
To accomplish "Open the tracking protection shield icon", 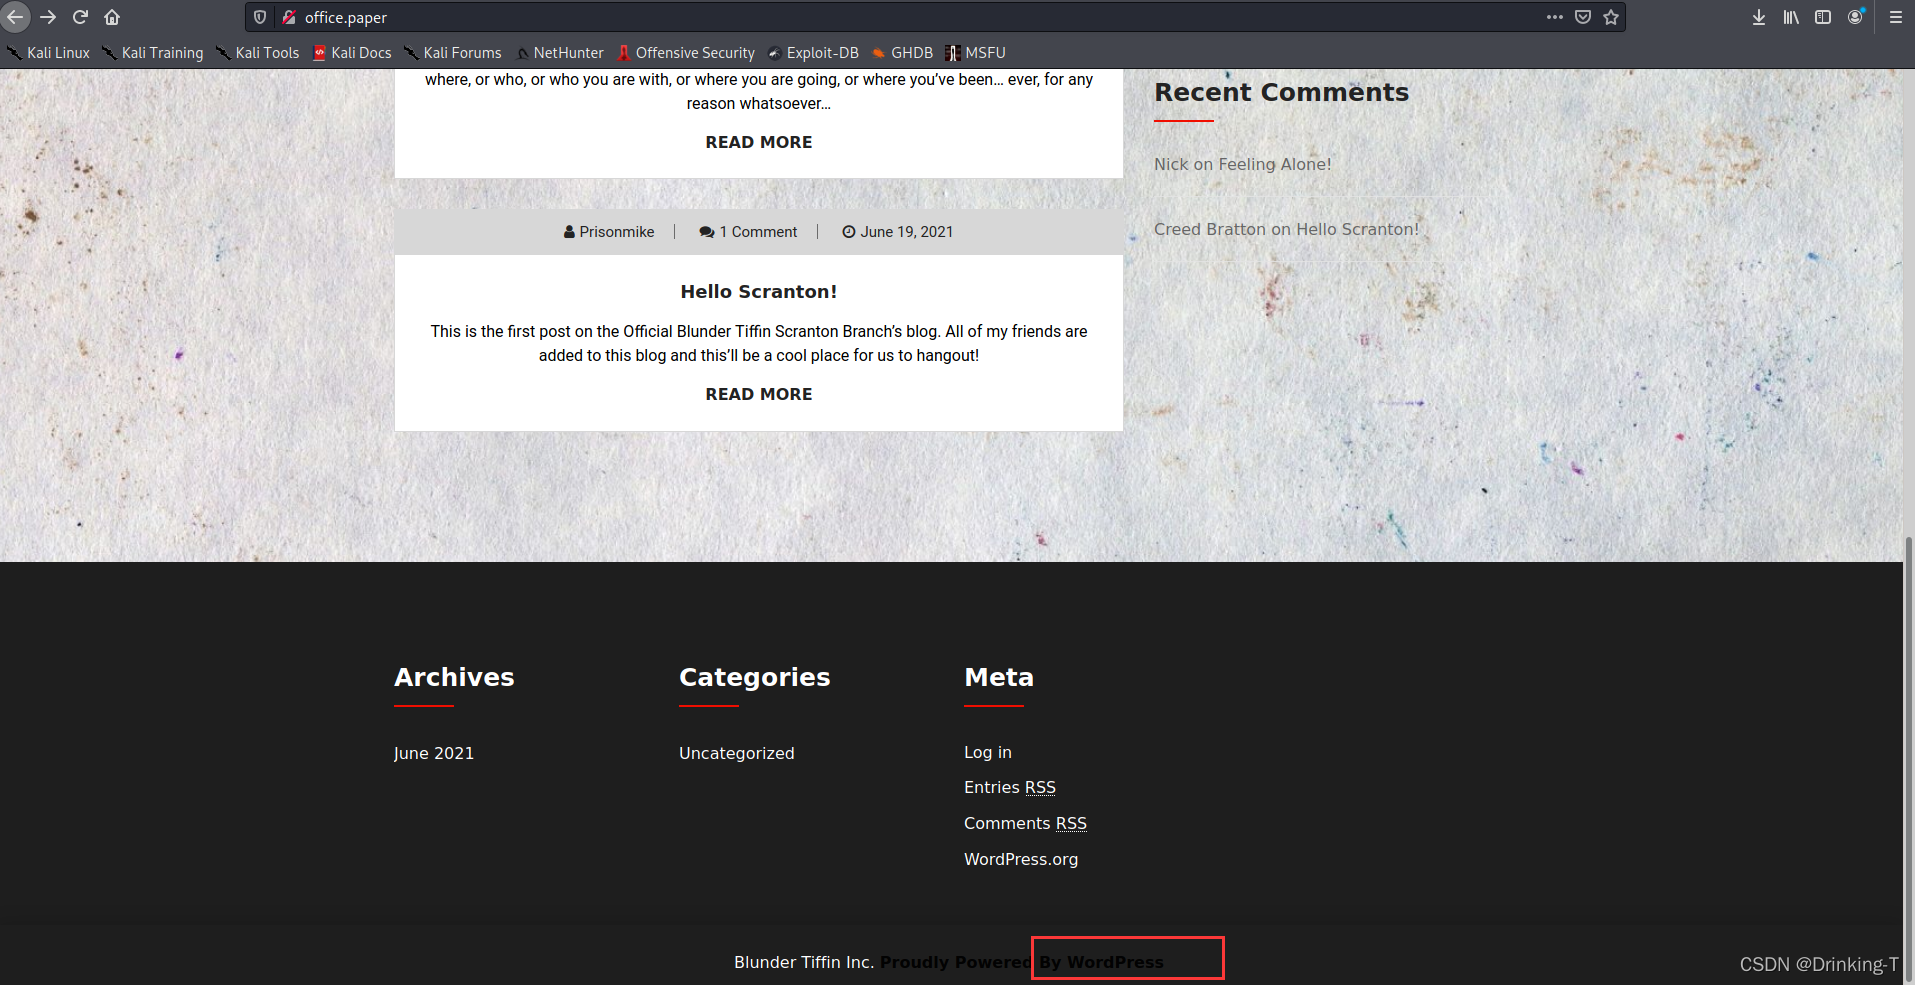I will 260,17.
